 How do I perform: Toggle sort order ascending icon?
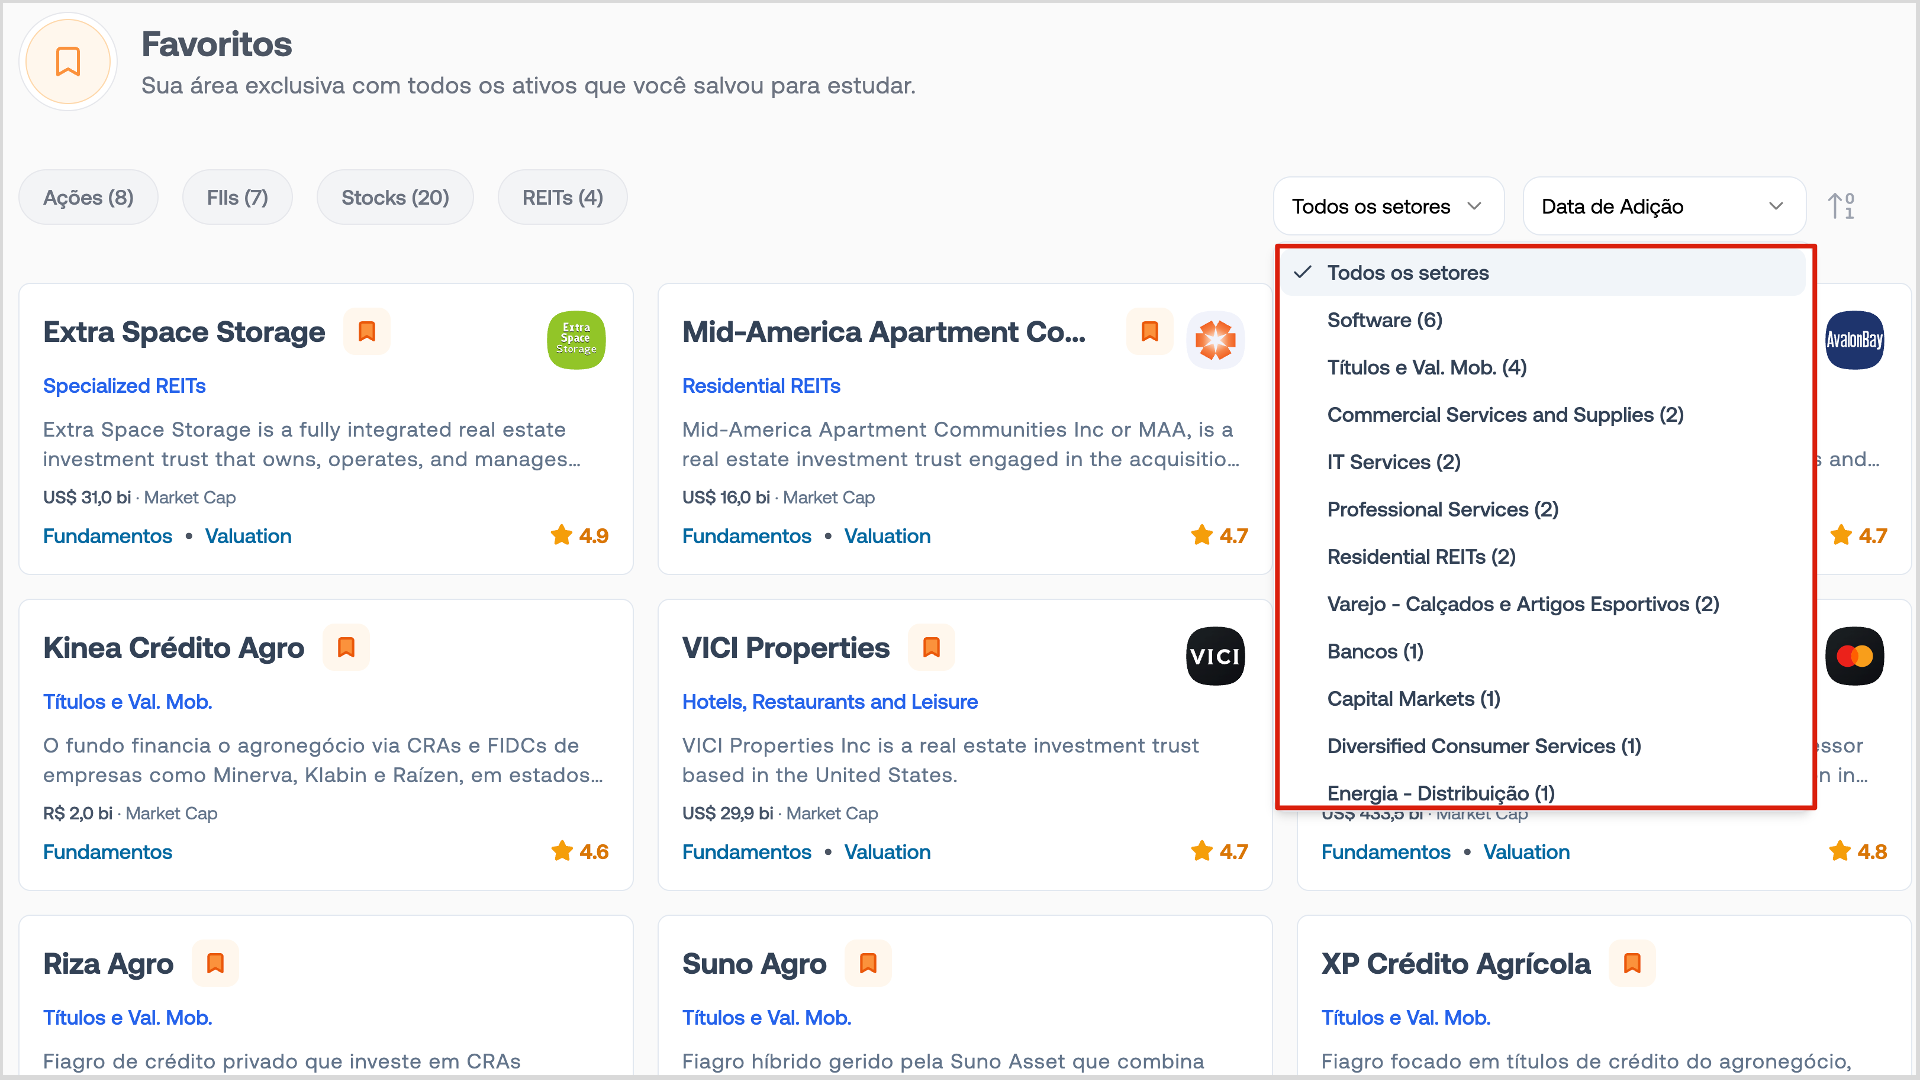coord(1841,207)
